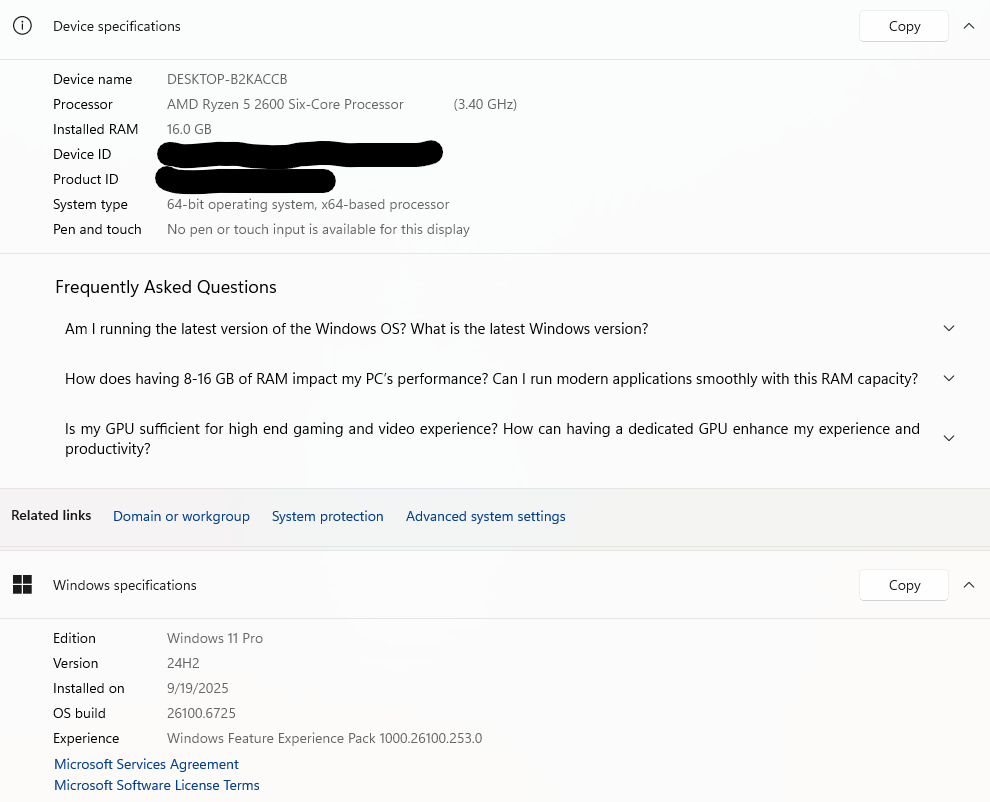Click the Device specifications header title
Image resolution: width=990 pixels, height=802 pixels.
[117, 26]
